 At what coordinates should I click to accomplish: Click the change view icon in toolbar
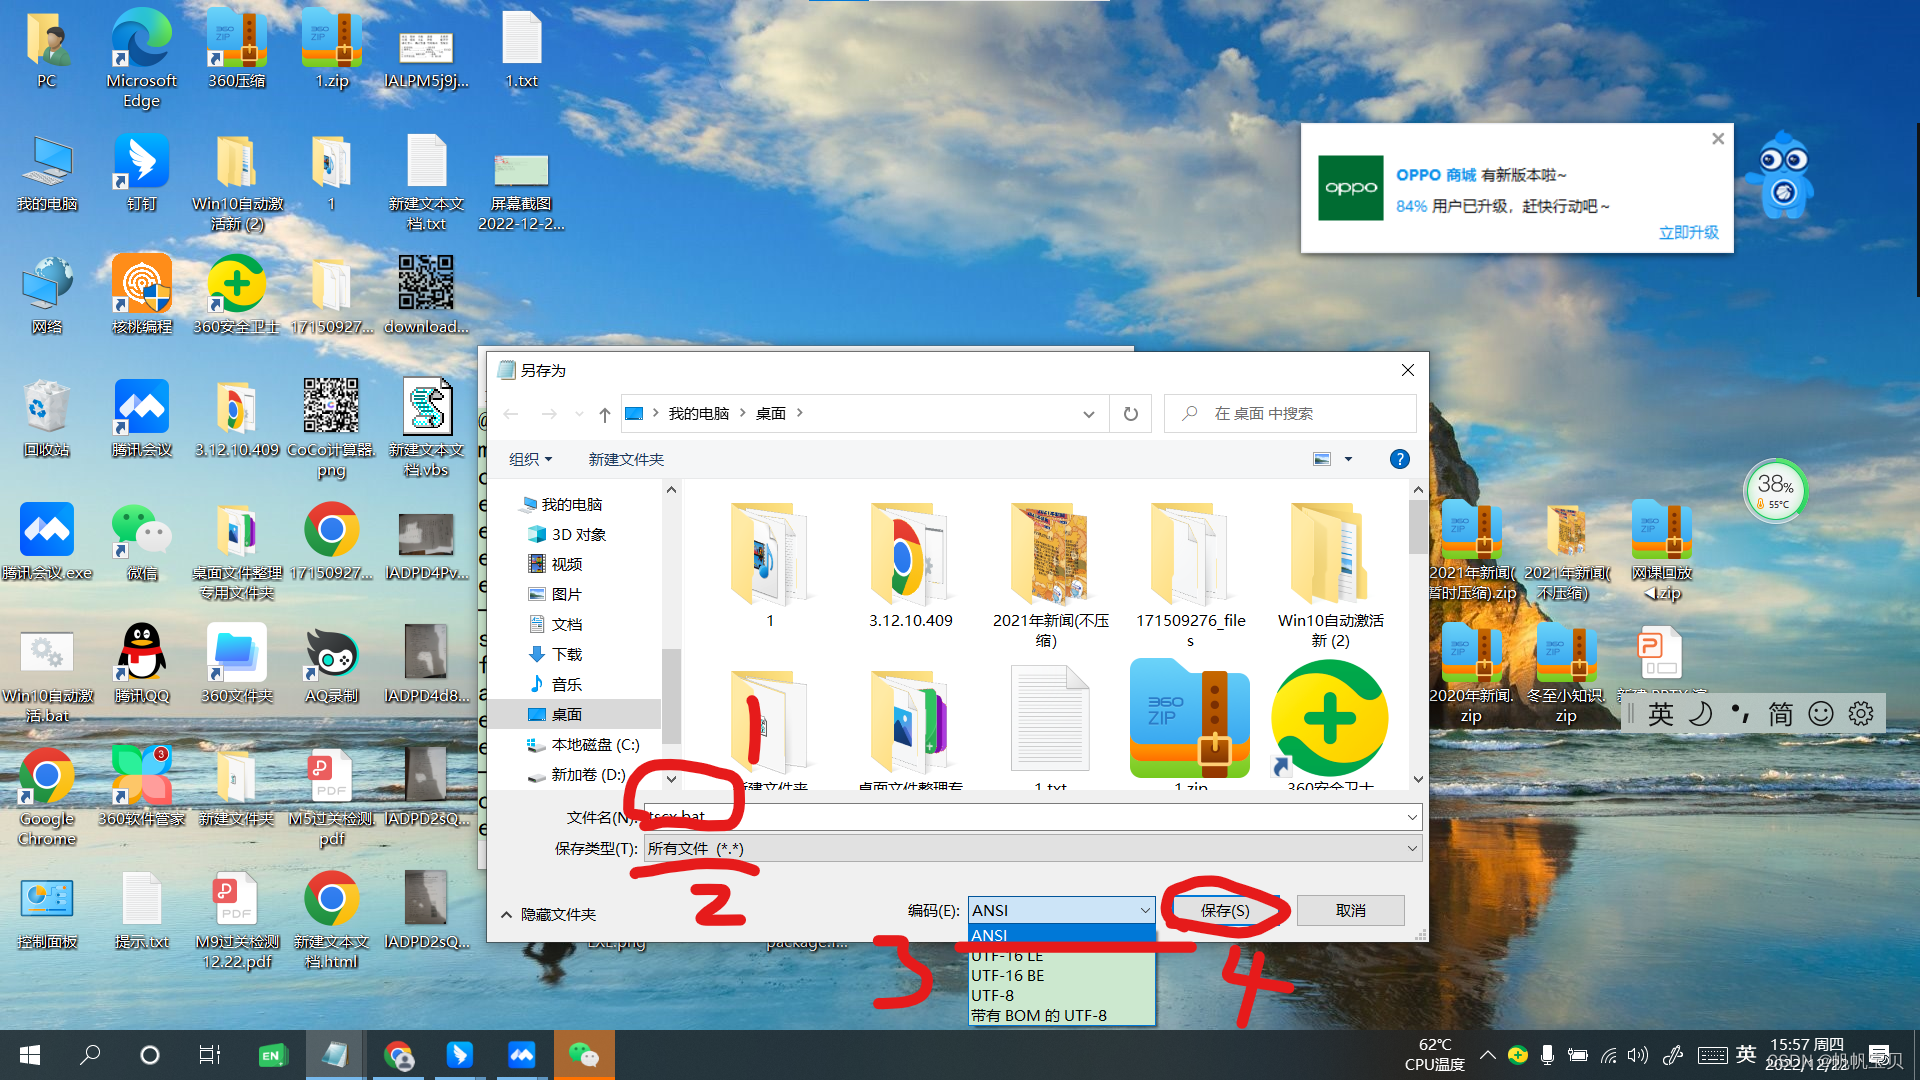1322,459
